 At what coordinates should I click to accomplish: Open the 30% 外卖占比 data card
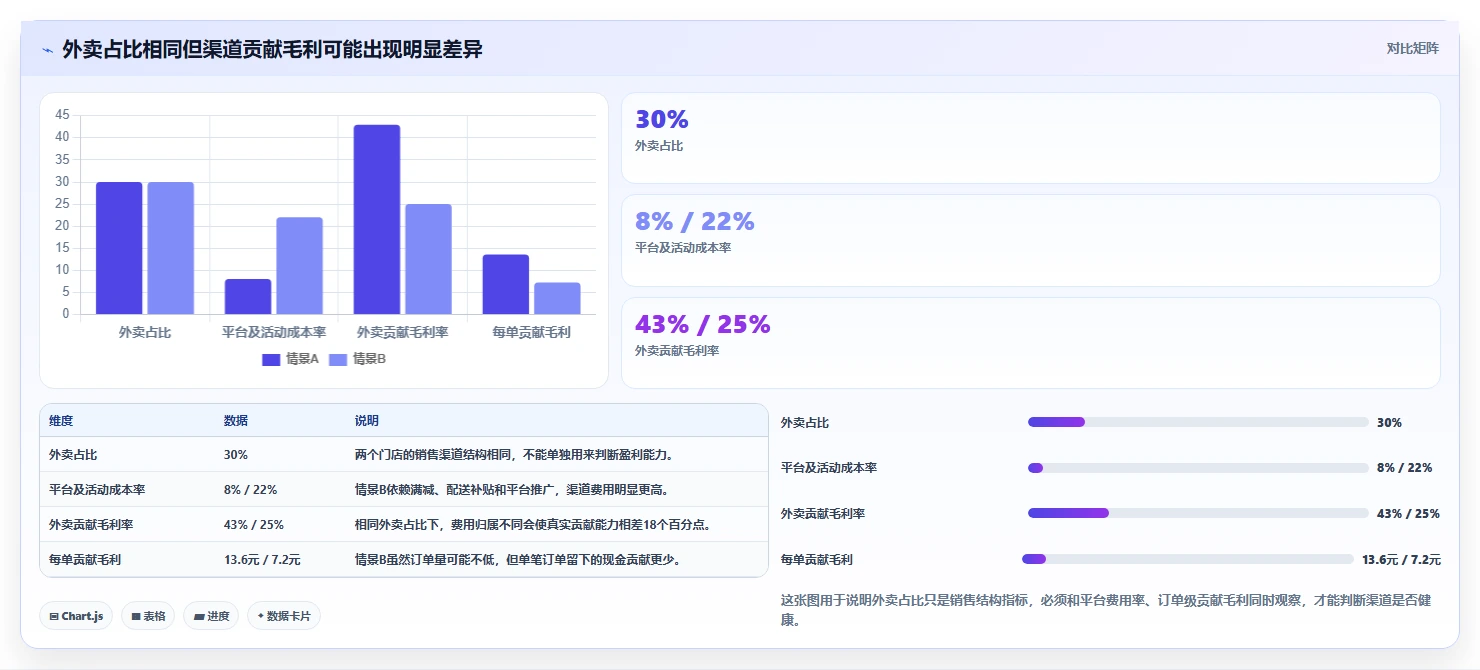[1031, 138]
